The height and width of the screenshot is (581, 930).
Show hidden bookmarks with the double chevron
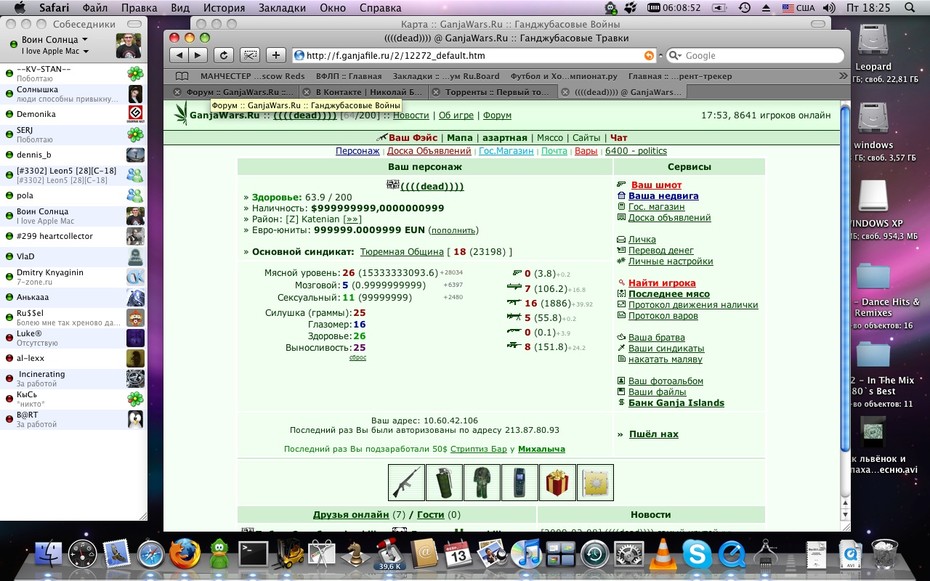click(x=843, y=76)
